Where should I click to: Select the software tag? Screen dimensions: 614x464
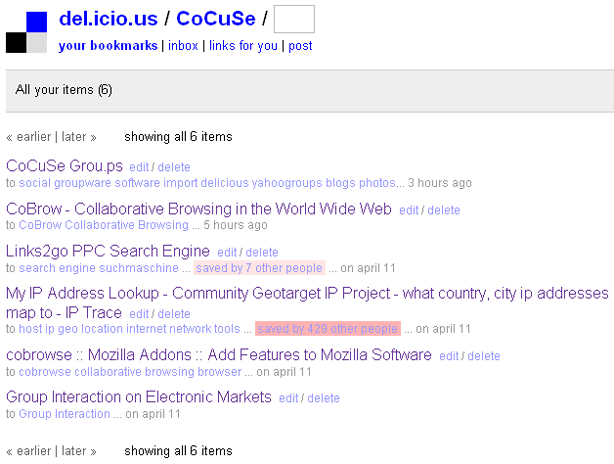[x=137, y=183]
